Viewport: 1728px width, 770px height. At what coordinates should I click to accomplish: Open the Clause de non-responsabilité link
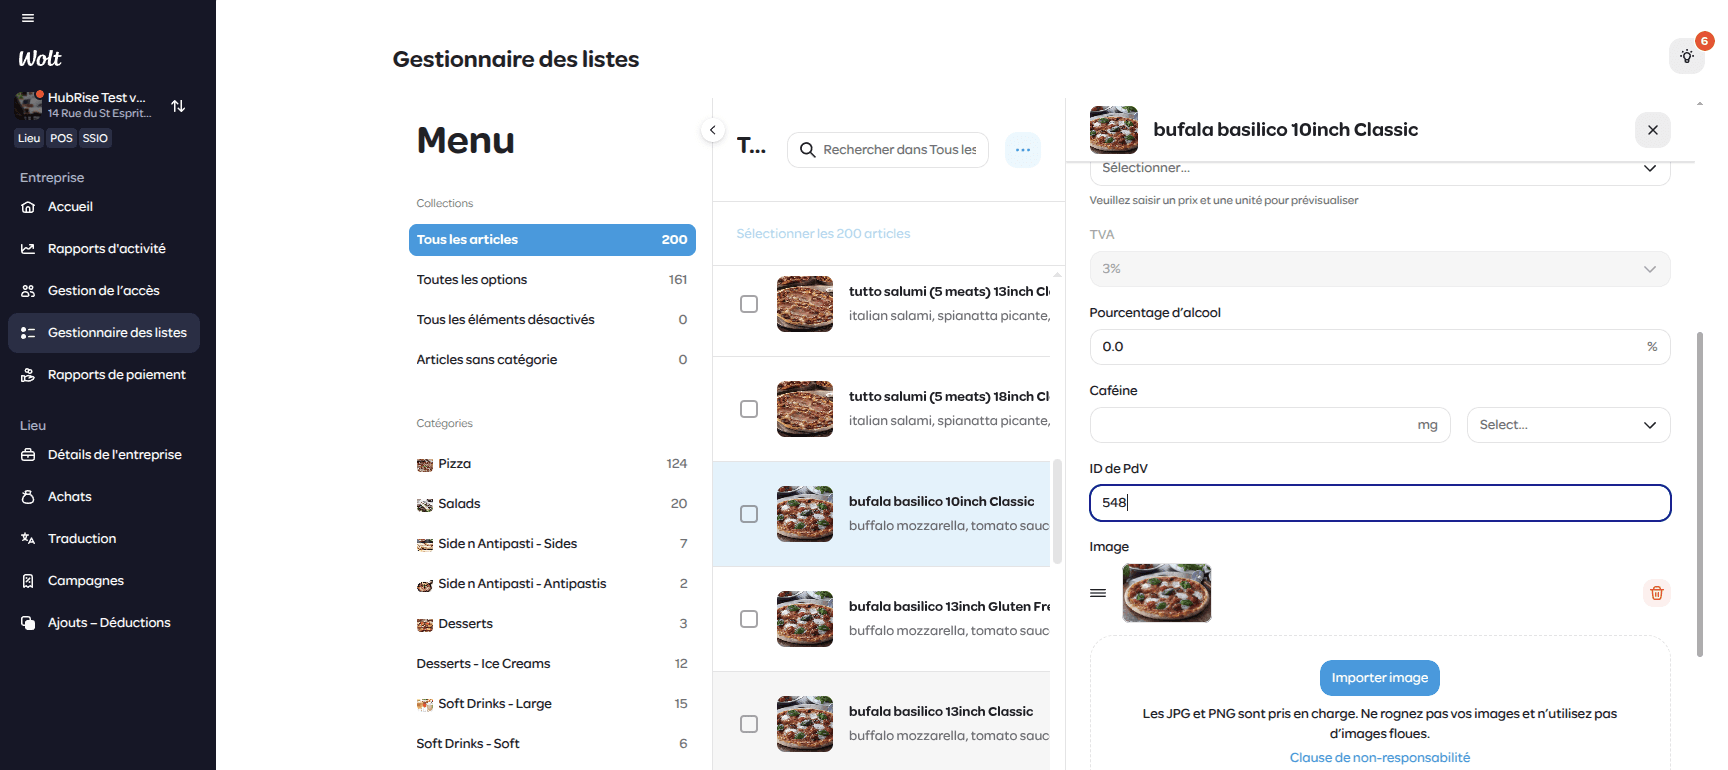pyautogui.click(x=1379, y=758)
